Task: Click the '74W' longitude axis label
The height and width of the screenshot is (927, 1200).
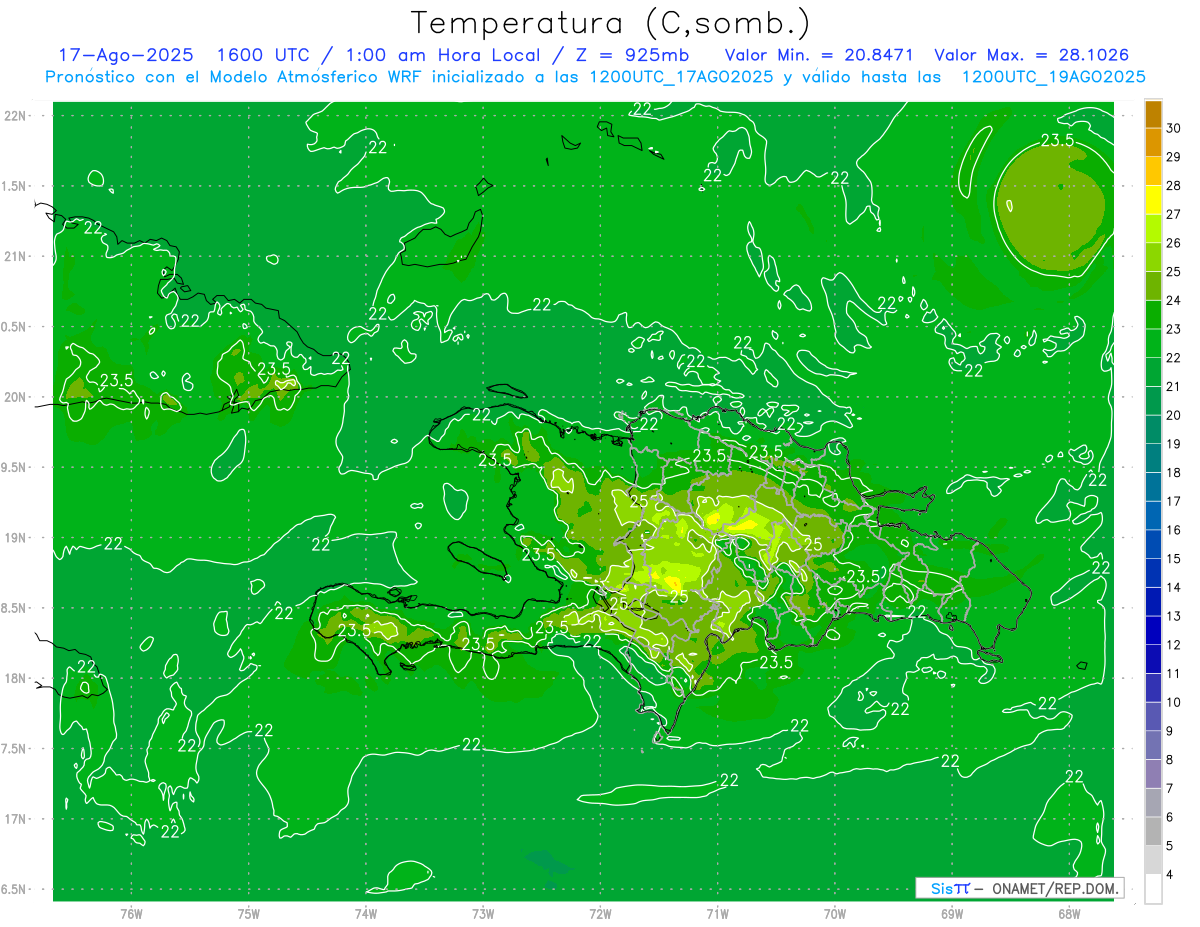Action: point(366,913)
